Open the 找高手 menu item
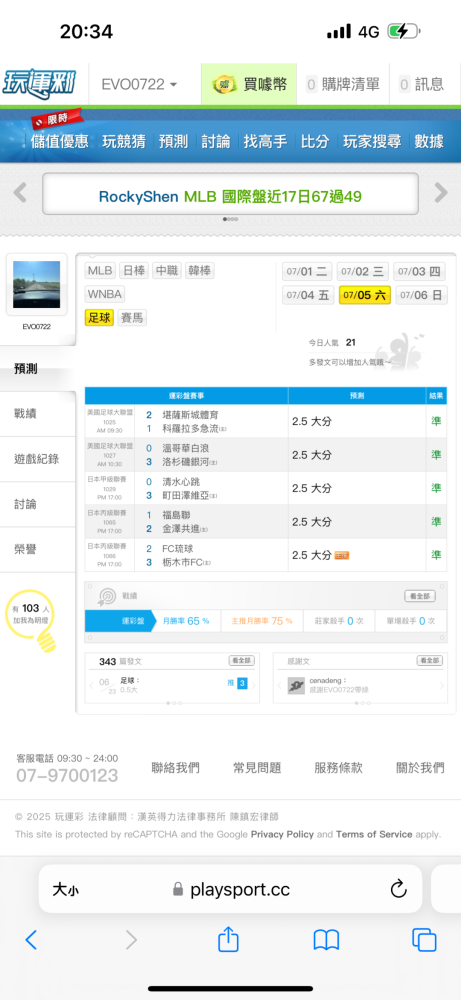The height and width of the screenshot is (1000, 461). pos(265,142)
